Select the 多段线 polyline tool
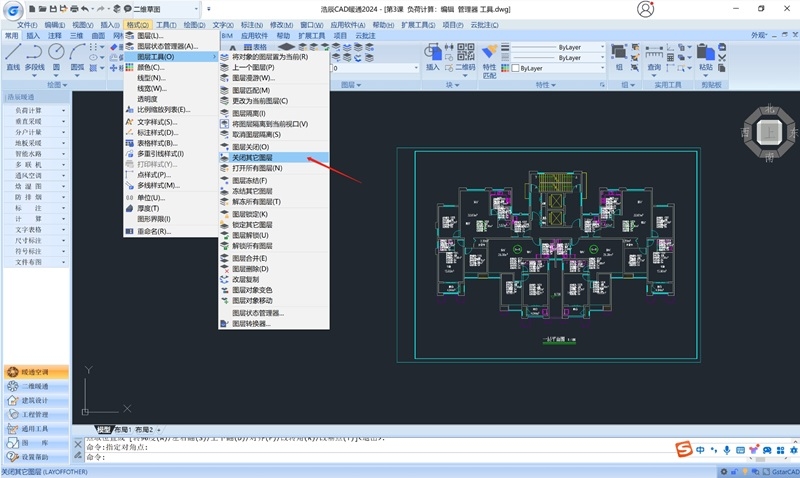Screen dimensions: 800x478 (x=34, y=56)
